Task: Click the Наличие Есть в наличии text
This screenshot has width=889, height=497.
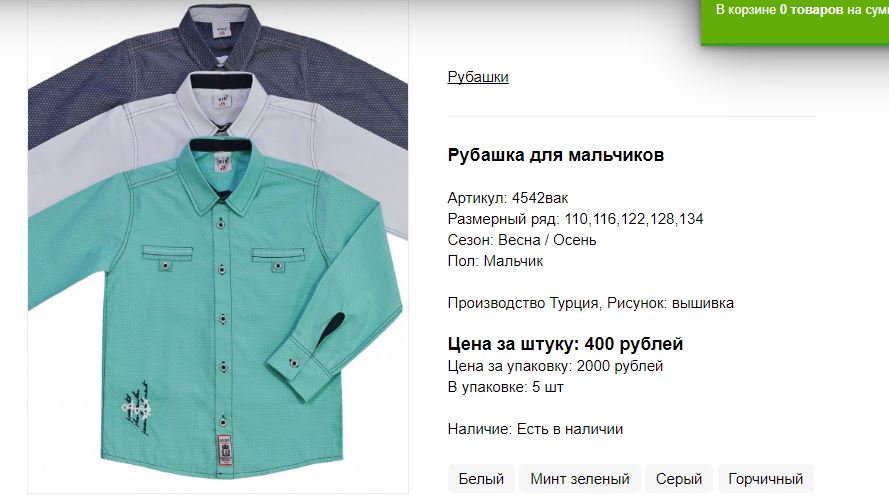Action: point(535,429)
